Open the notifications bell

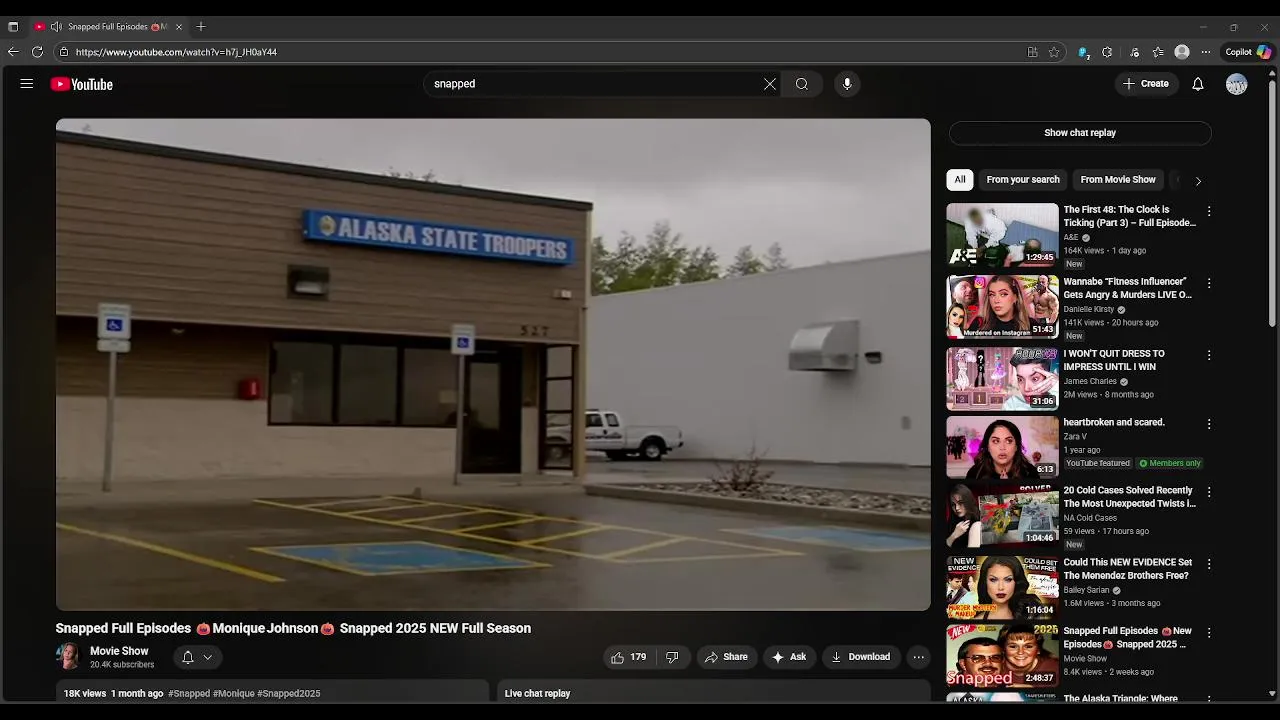(x=1198, y=84)
